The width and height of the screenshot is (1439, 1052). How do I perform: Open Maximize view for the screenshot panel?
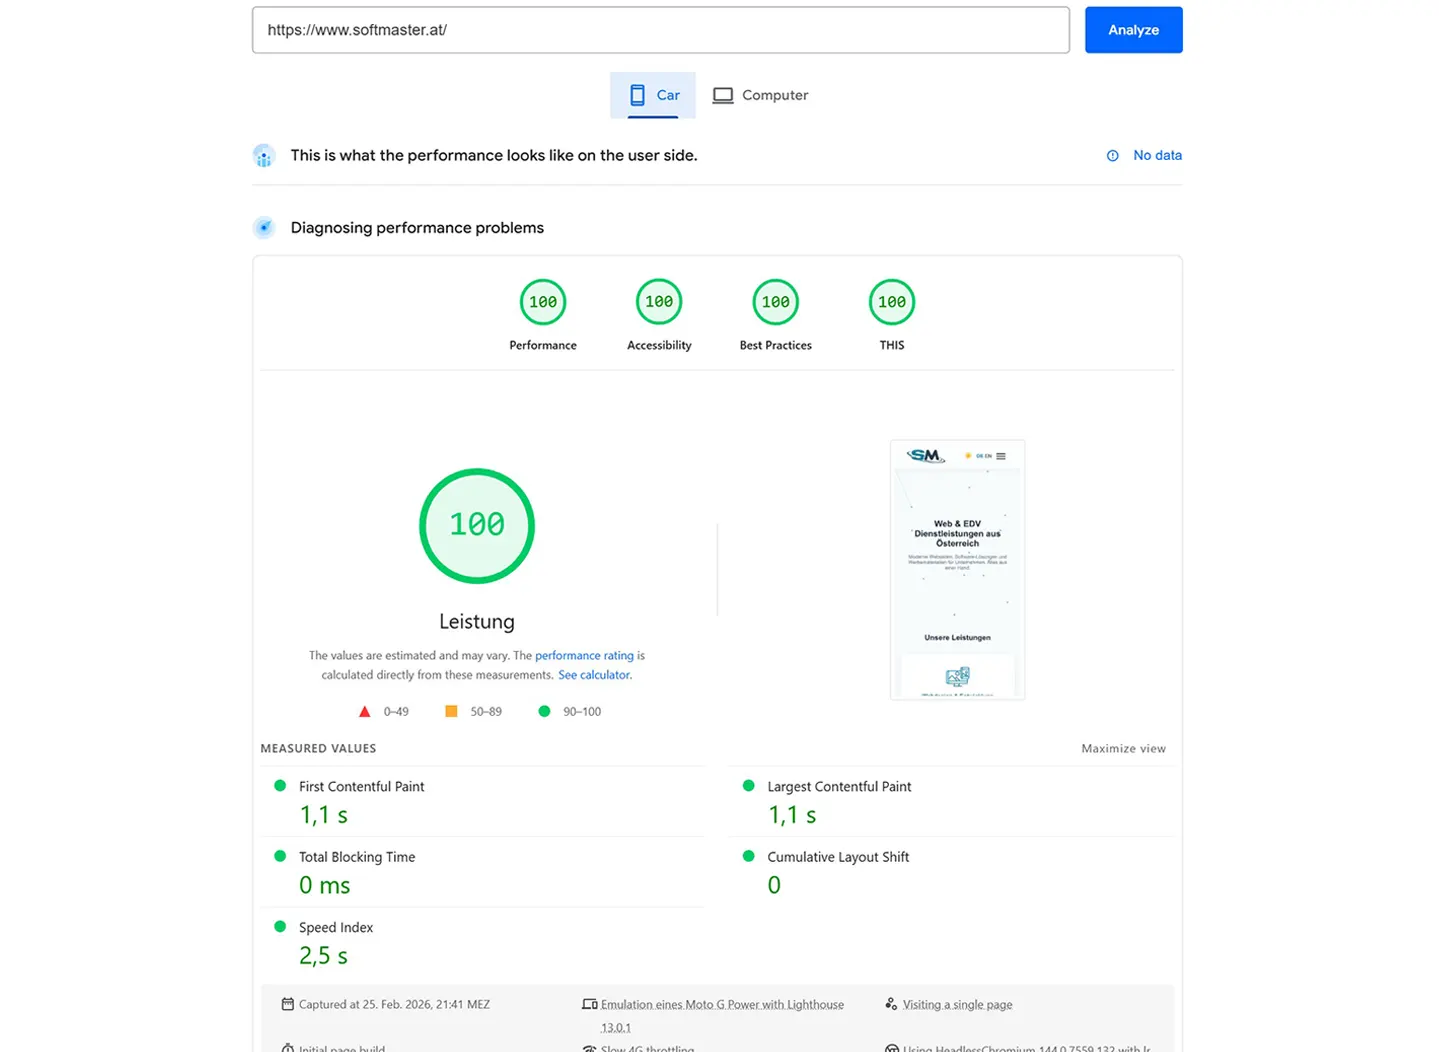(x=1122, y=748)
